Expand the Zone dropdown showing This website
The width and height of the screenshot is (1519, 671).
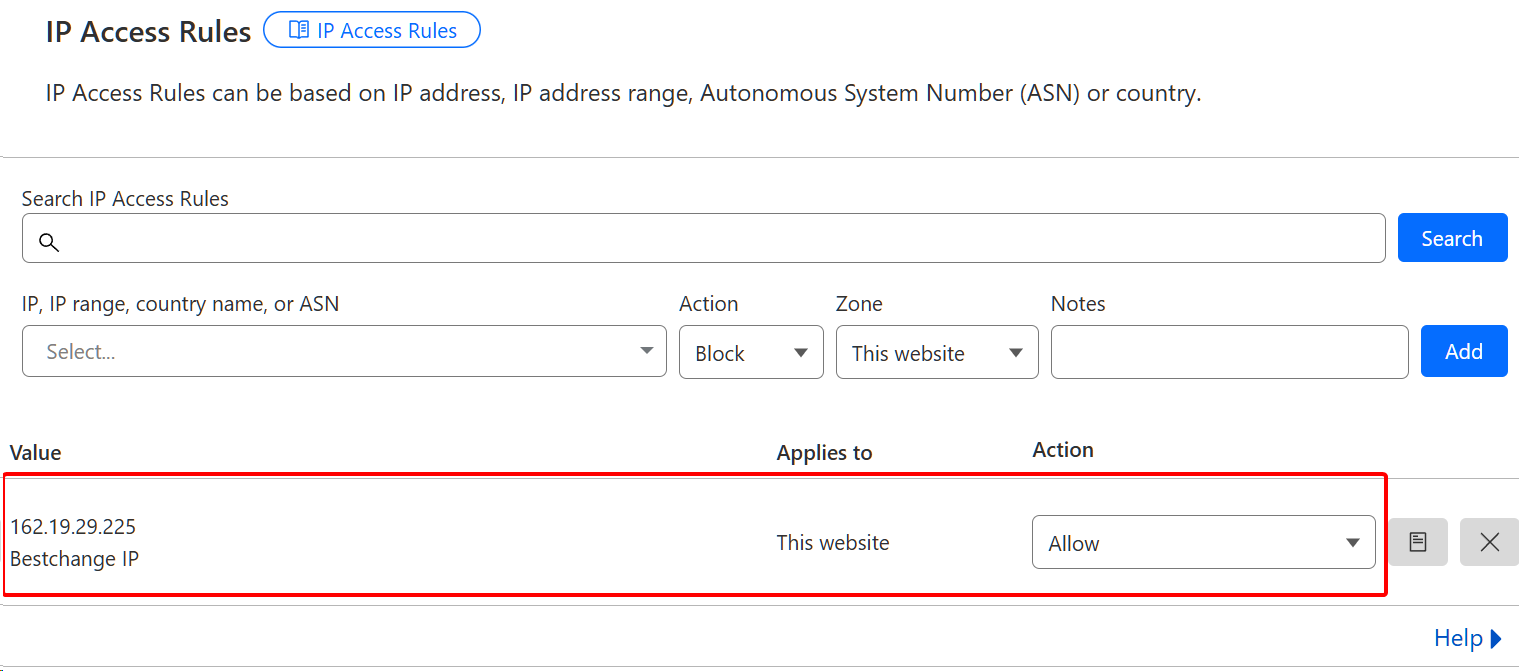point(936,352)
